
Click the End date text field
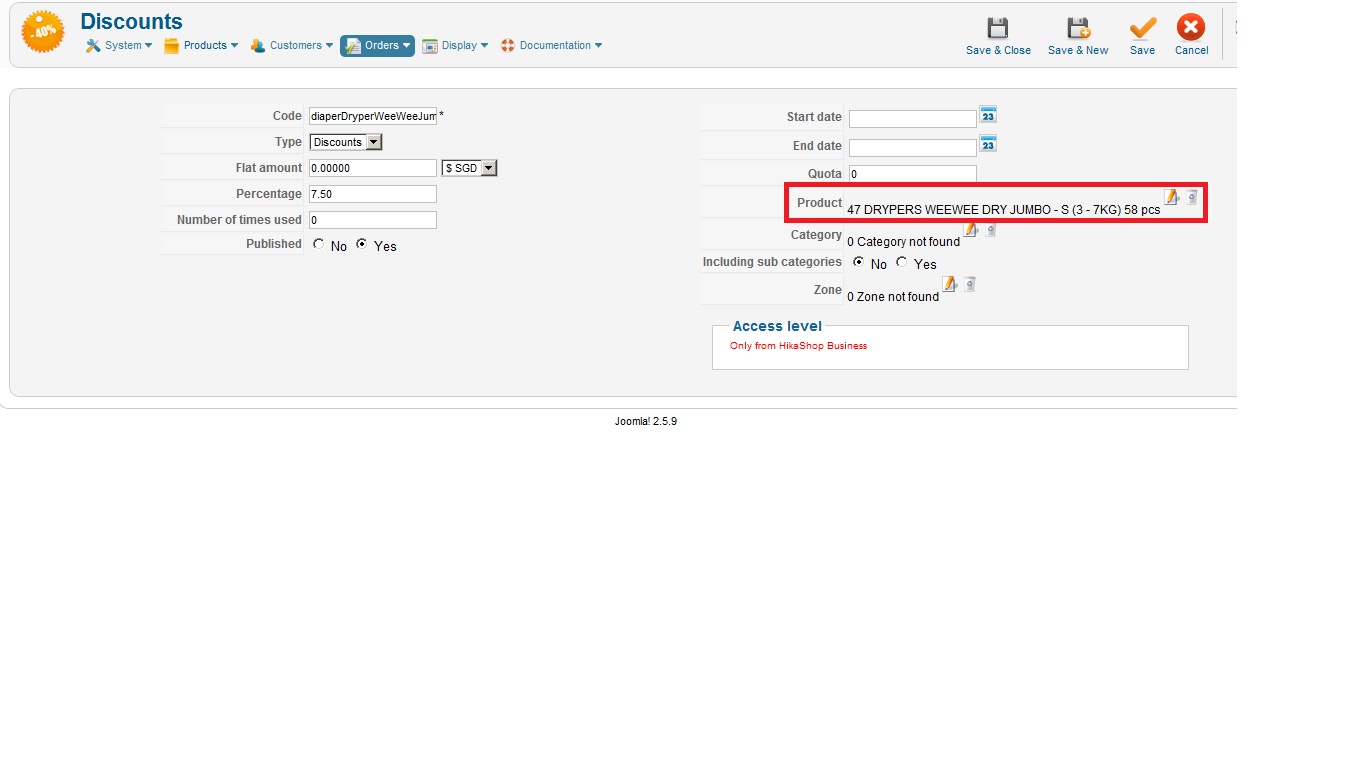click(x=913, y=148)
